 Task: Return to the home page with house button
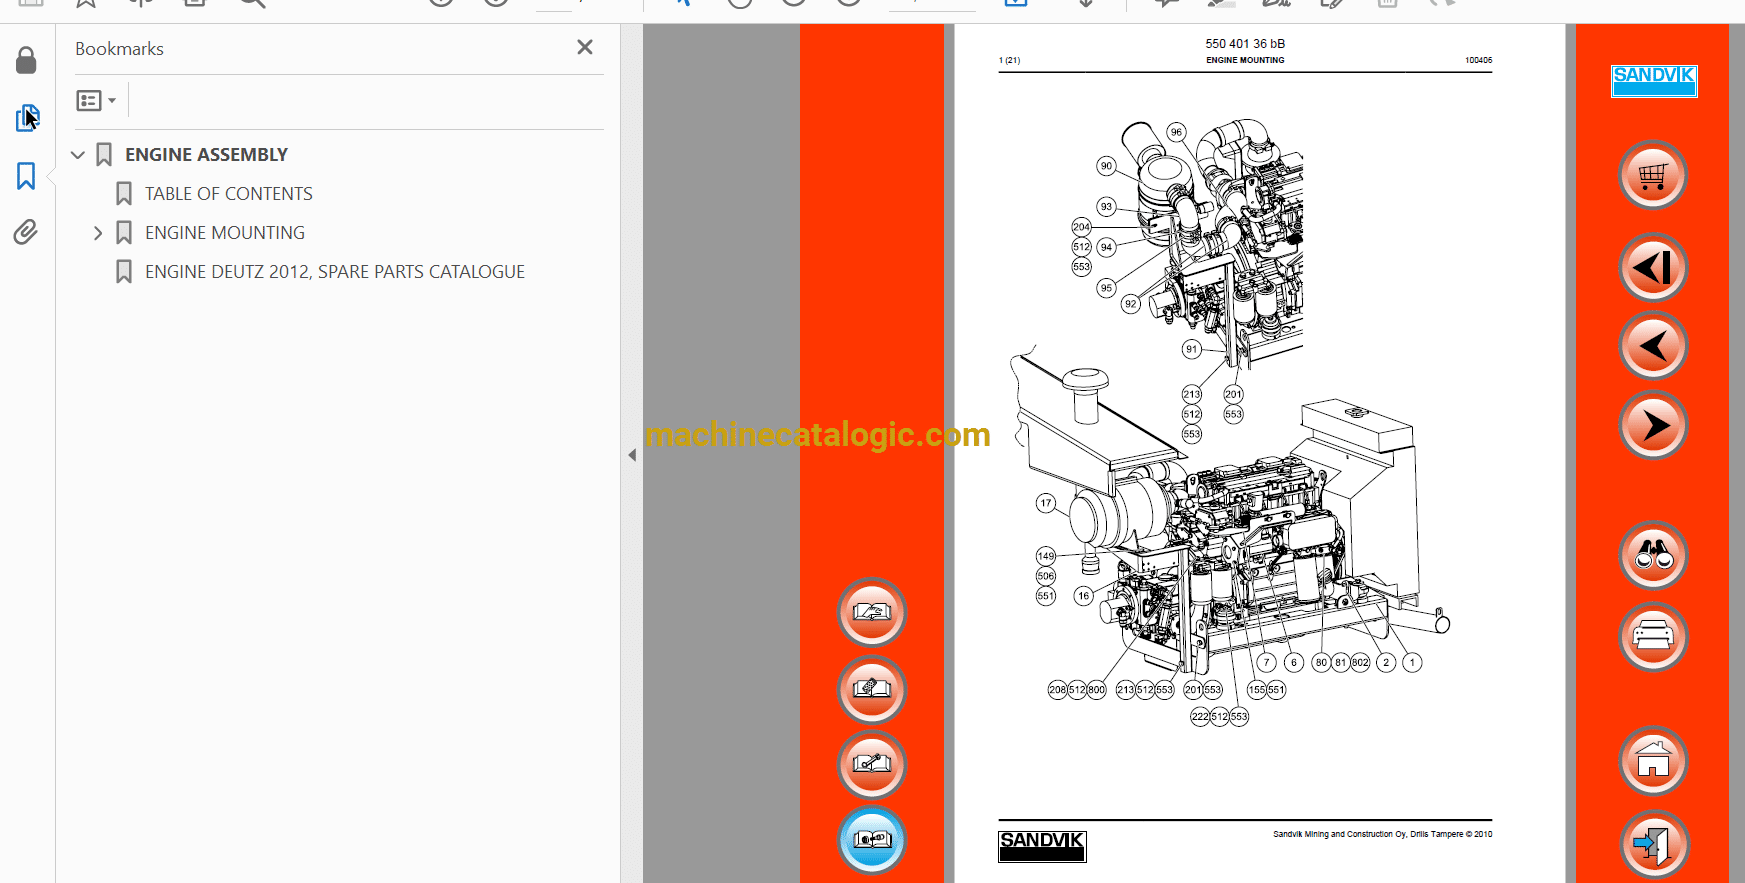coord(1653,761)
